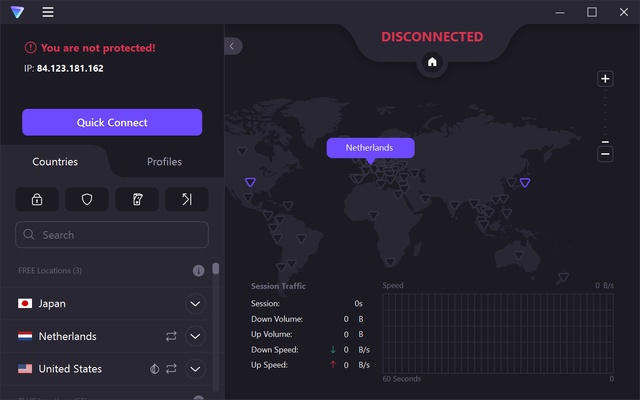The image size is (640, 400).
Task: Close the Proton VPN window
Action: [x=624, y=12]
